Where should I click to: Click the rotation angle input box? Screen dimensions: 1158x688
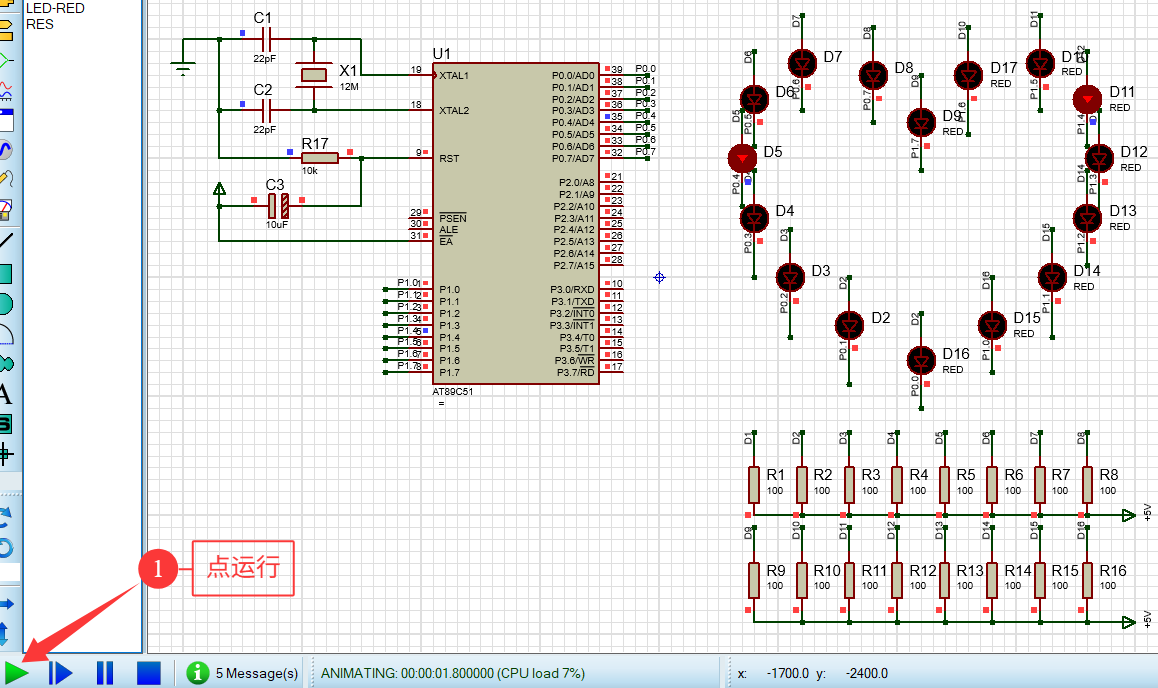[10, 573]
